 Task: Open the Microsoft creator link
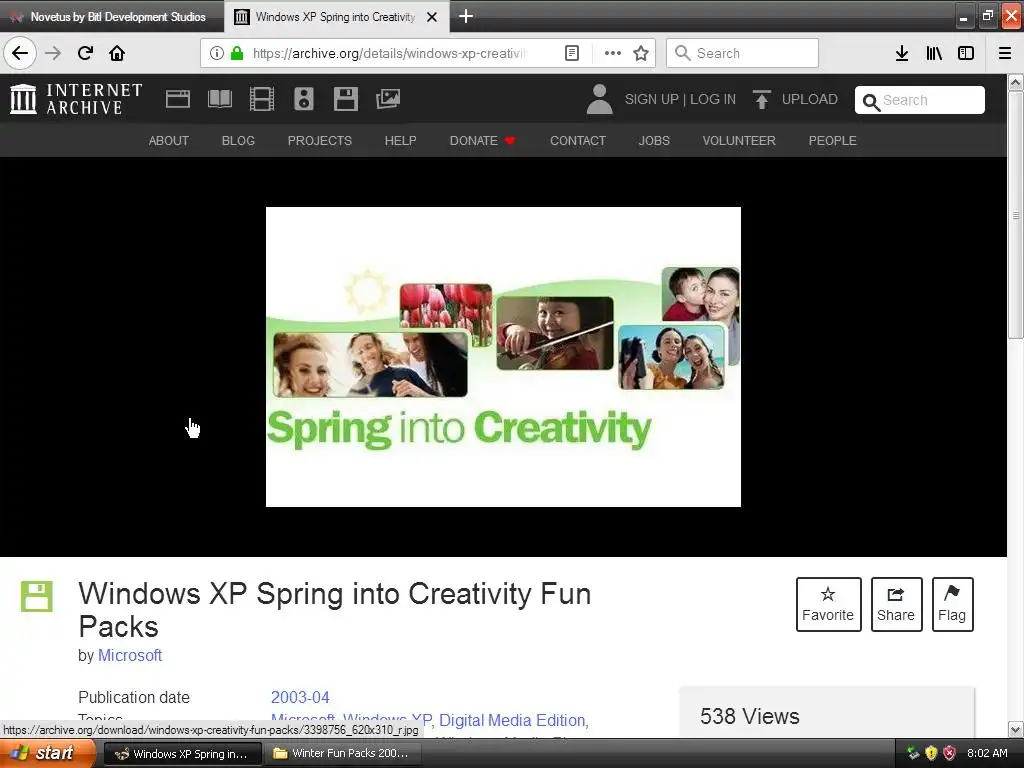point(130,655)
